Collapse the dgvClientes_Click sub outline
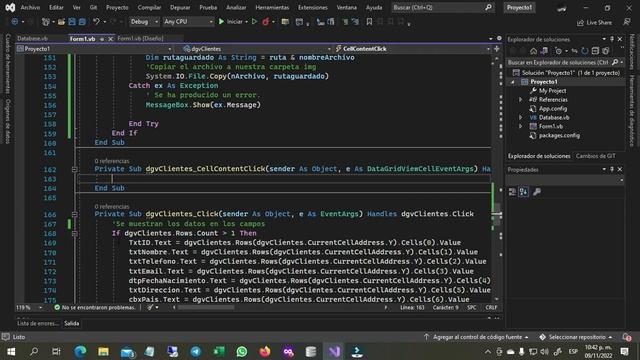640x360 pixels. tap(74, 214)
